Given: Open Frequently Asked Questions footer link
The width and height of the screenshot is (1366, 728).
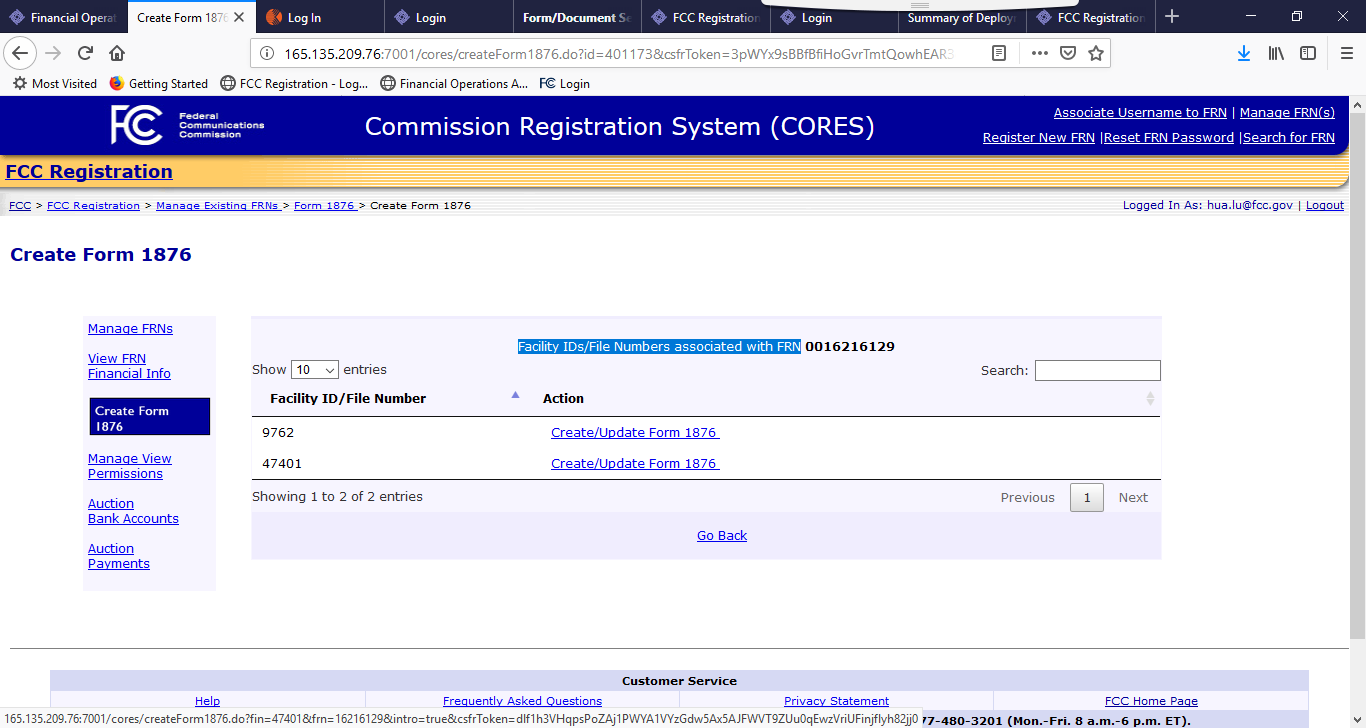Looking at the screenshot, I should tap(522, 701).
